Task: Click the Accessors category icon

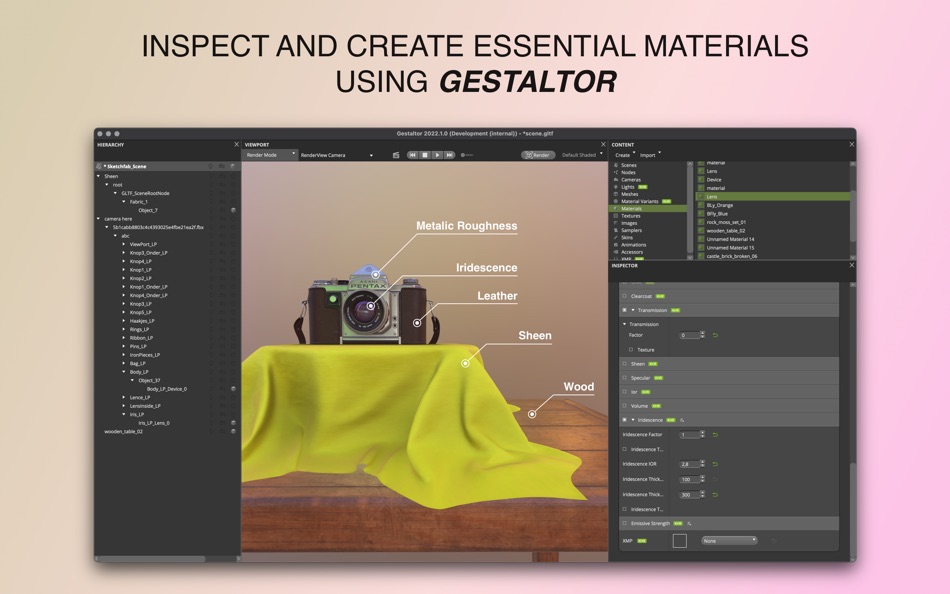Action: click(616, 252)
